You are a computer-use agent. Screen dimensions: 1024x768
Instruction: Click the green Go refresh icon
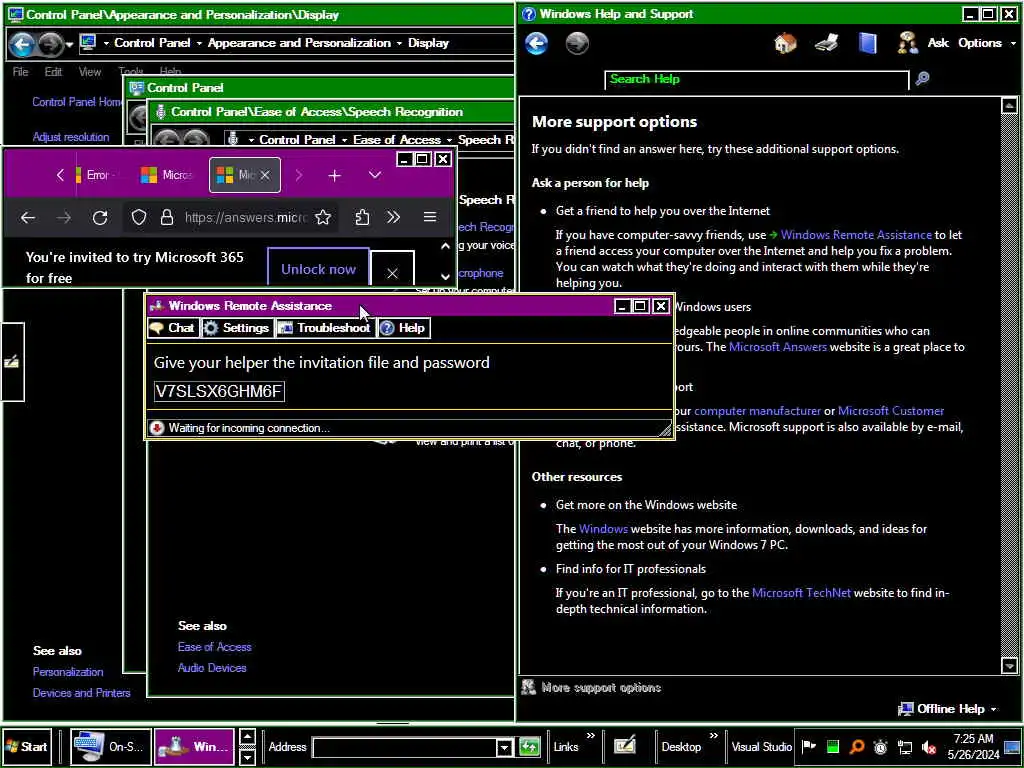click(x=530, y=747)
